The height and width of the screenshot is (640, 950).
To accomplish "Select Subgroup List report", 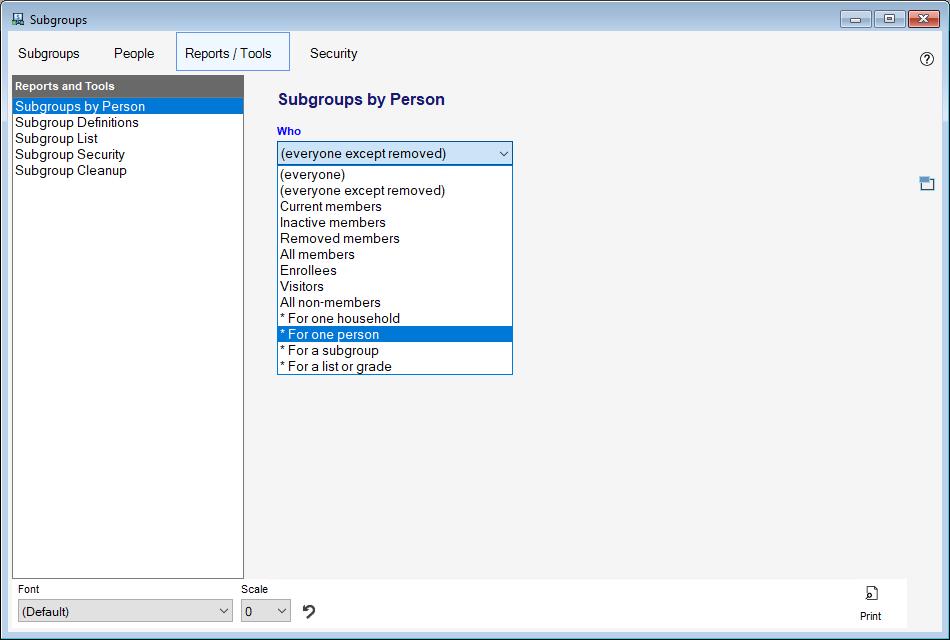I will pyautogui.click(x=56, y=139).
